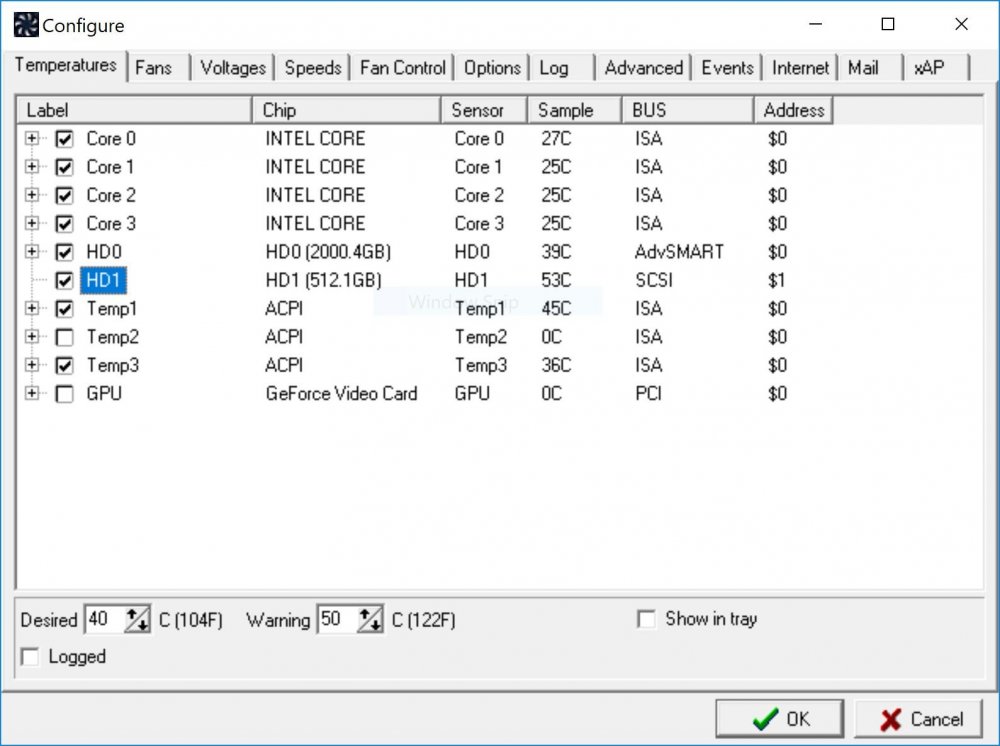Select the HD1 label in the list
This screenshot has height=746, width=1000.
[x=103, y=281]
